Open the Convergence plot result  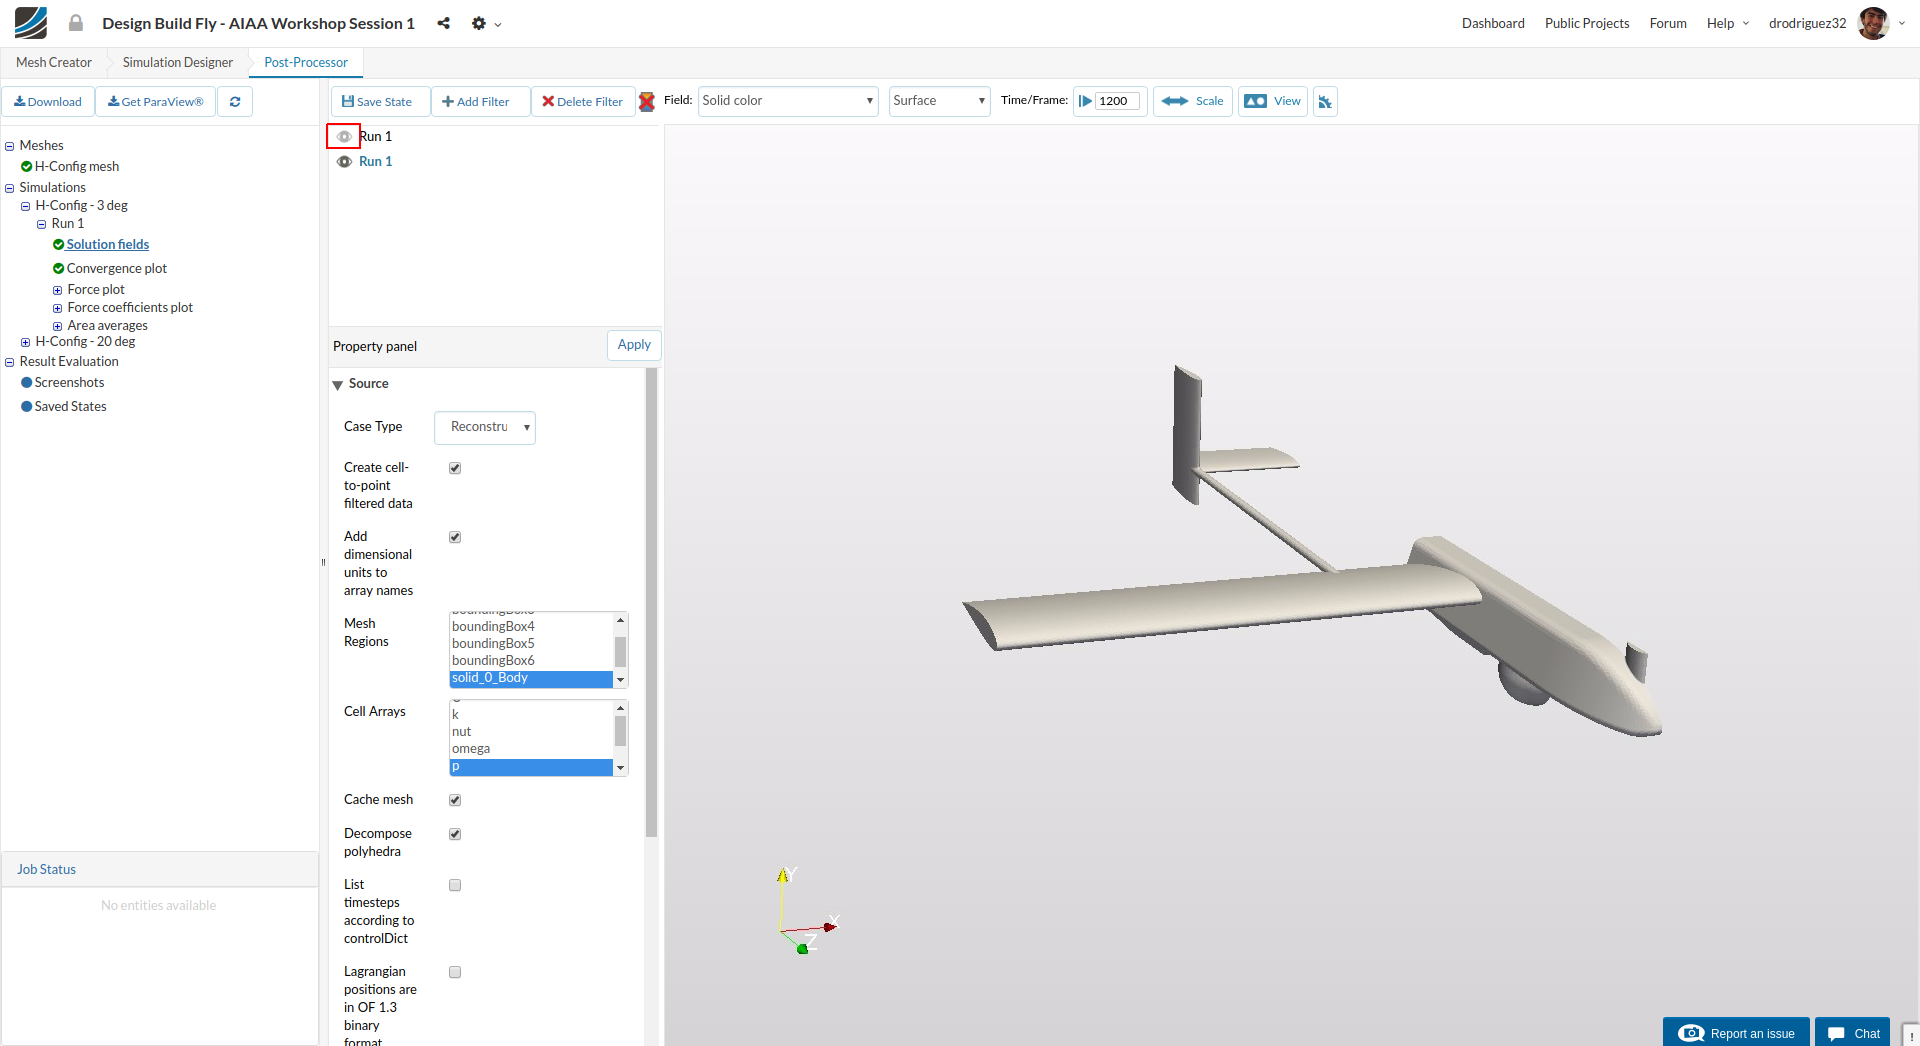point(116,268)
